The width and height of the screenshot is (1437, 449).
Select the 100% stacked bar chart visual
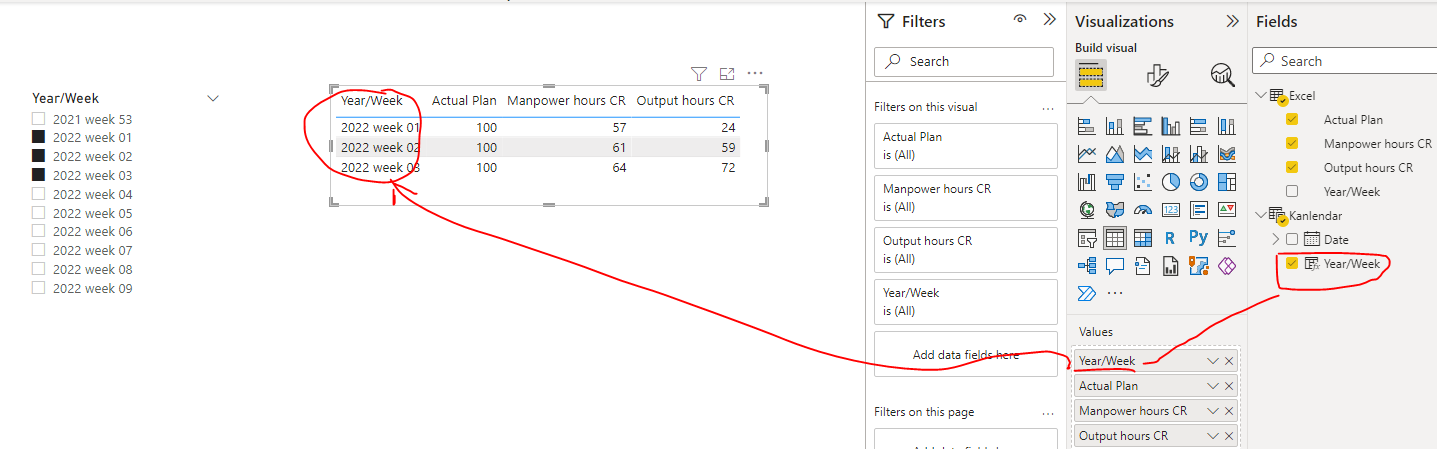coord(1199,127)
